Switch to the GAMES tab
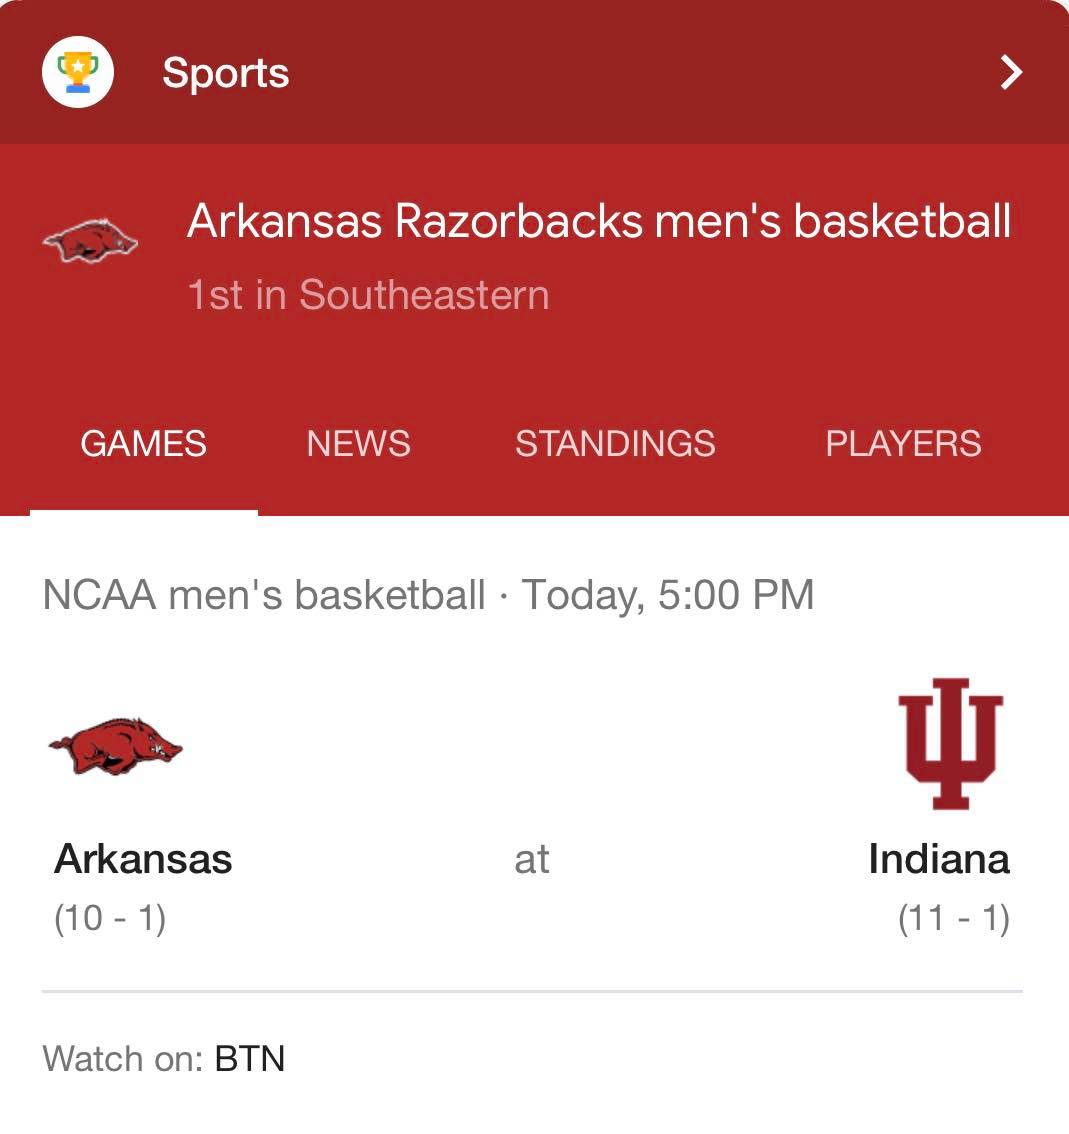The image size is (1069, 1134). [143, 443]
